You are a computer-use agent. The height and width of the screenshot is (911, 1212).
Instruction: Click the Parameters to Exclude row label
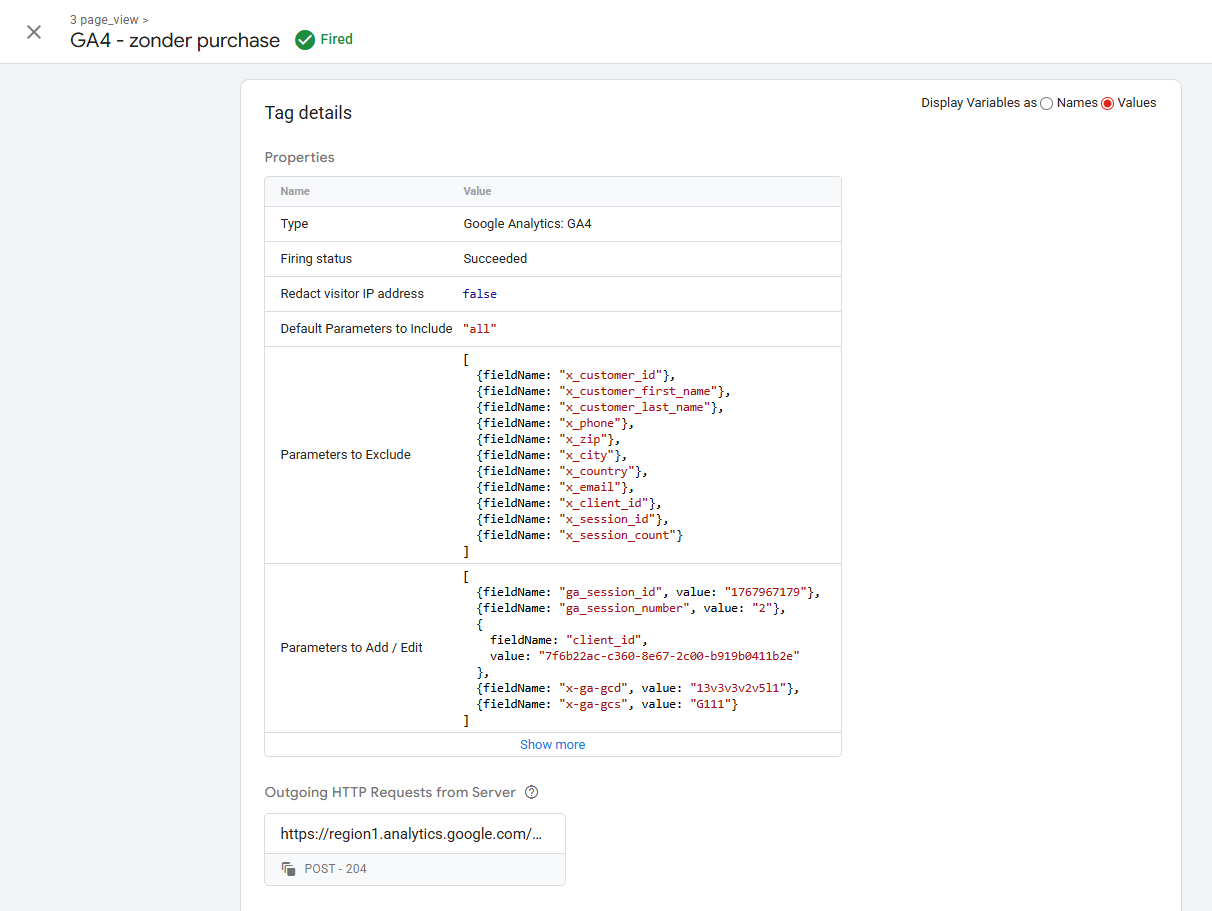pyautogui.click(x=345, y=455)
